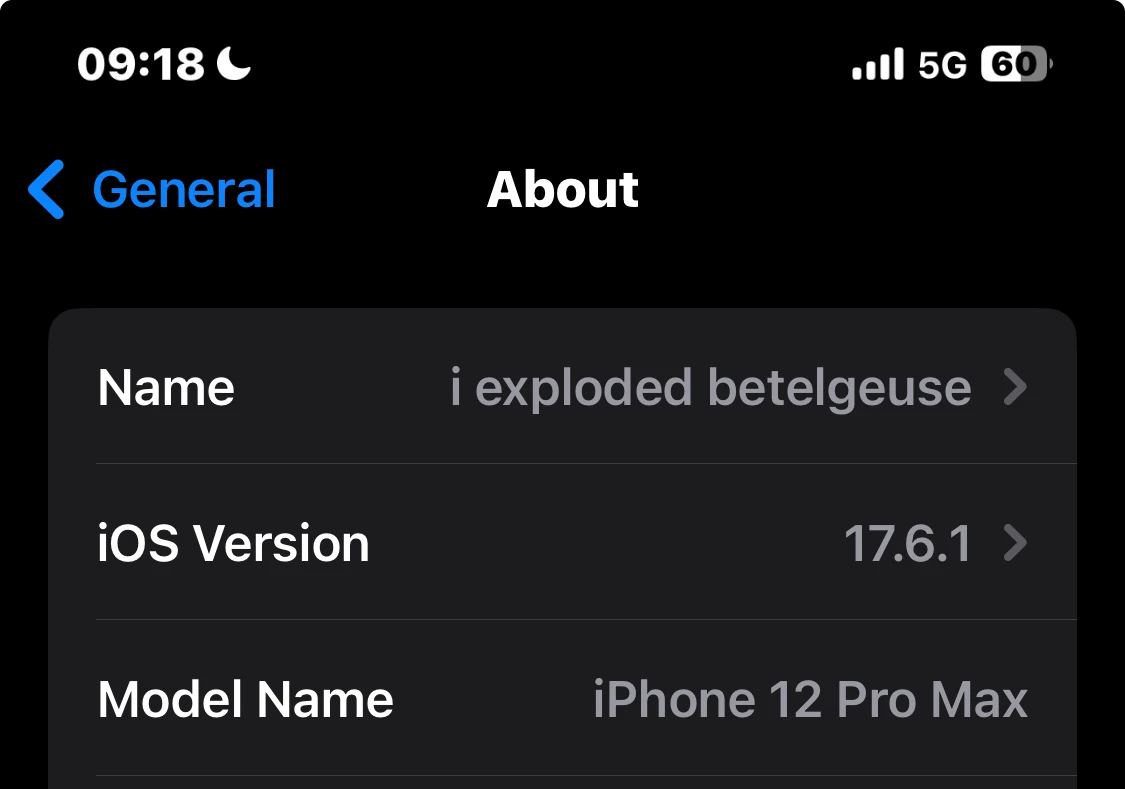The width and height of the screenshot is (1125, 789).
Task: Open the Name settings row
Action: tap(562, 389)
